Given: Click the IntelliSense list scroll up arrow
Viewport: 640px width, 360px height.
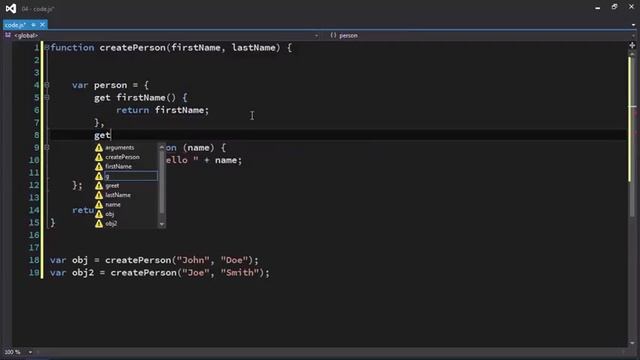Looking at the screenshot, I should pyautogui.click(x=162, y=147).
